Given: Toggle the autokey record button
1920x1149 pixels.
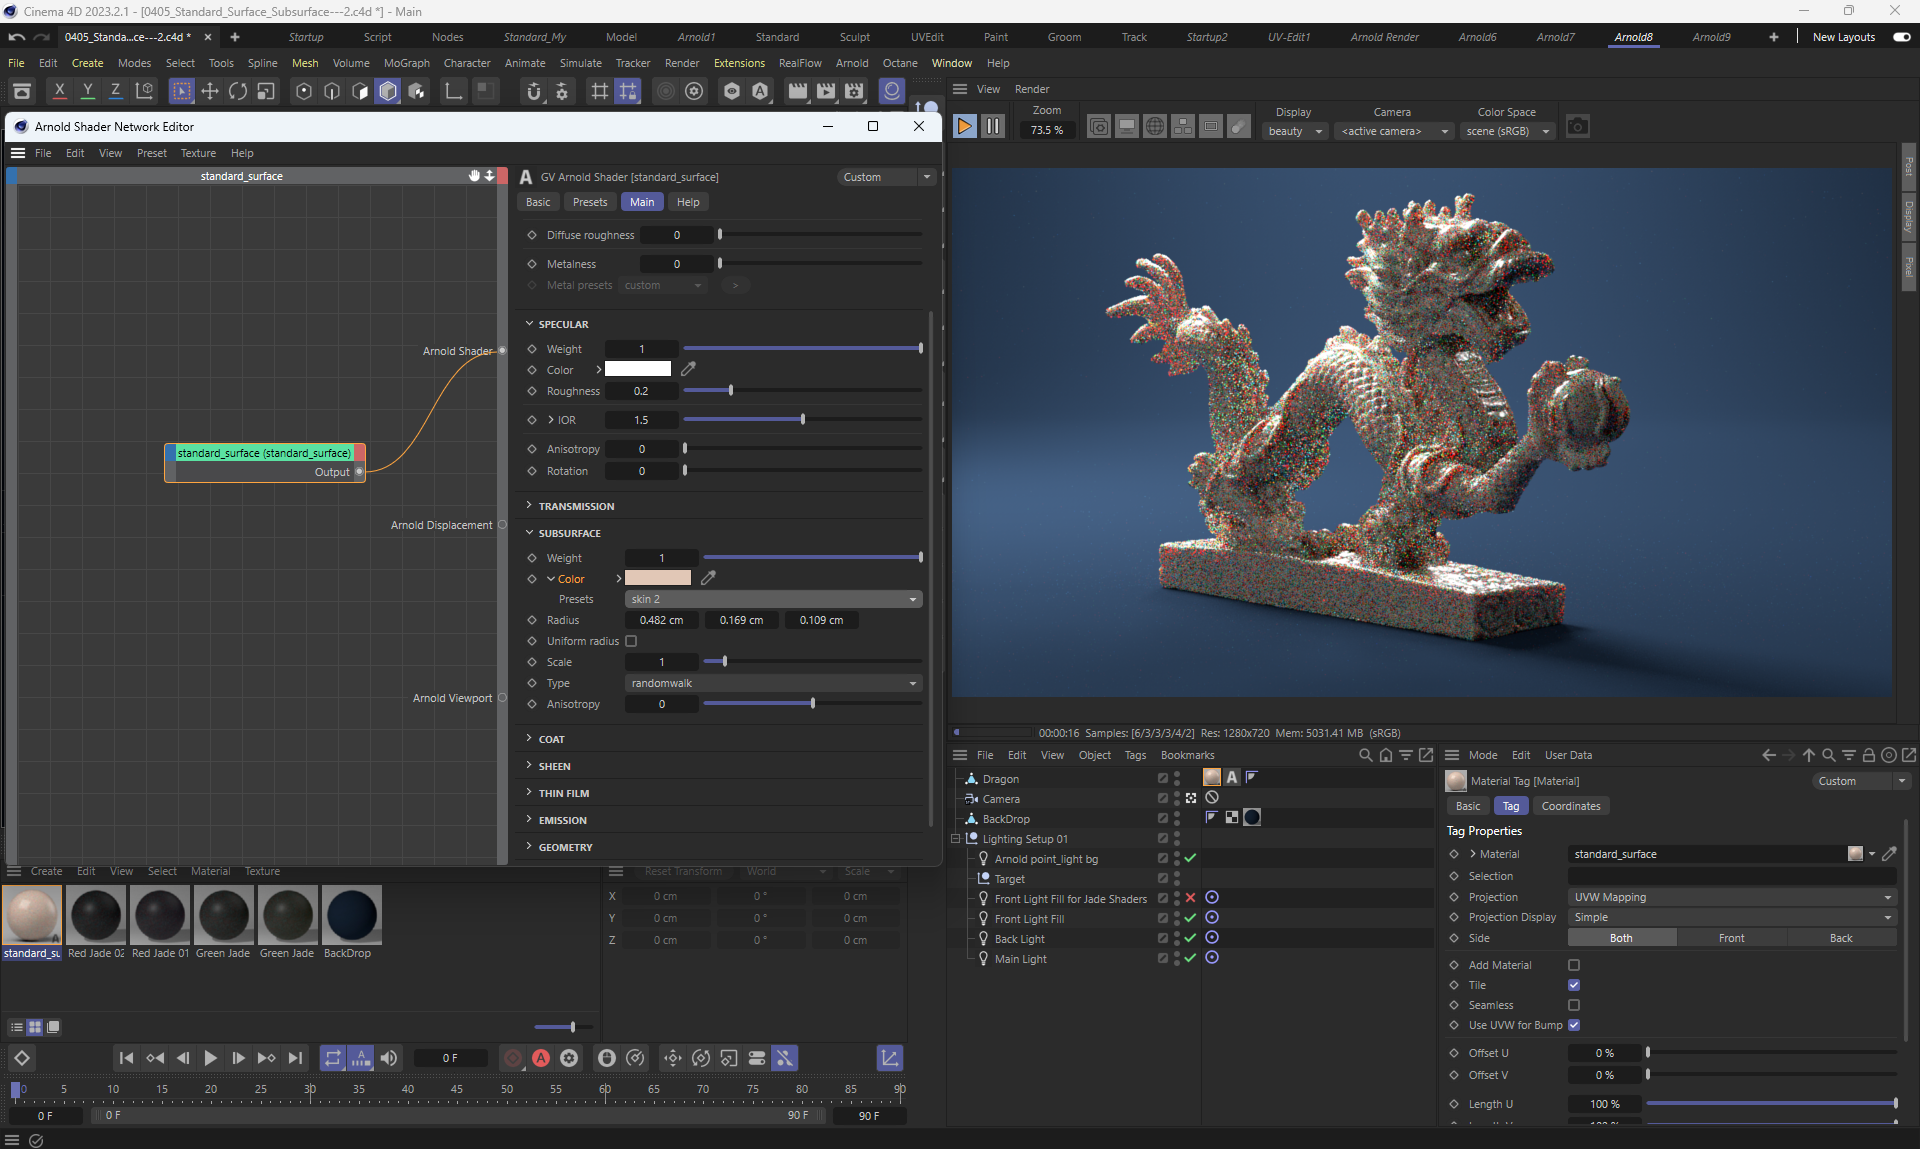Looking at the screenshot, I should 541,1058.
